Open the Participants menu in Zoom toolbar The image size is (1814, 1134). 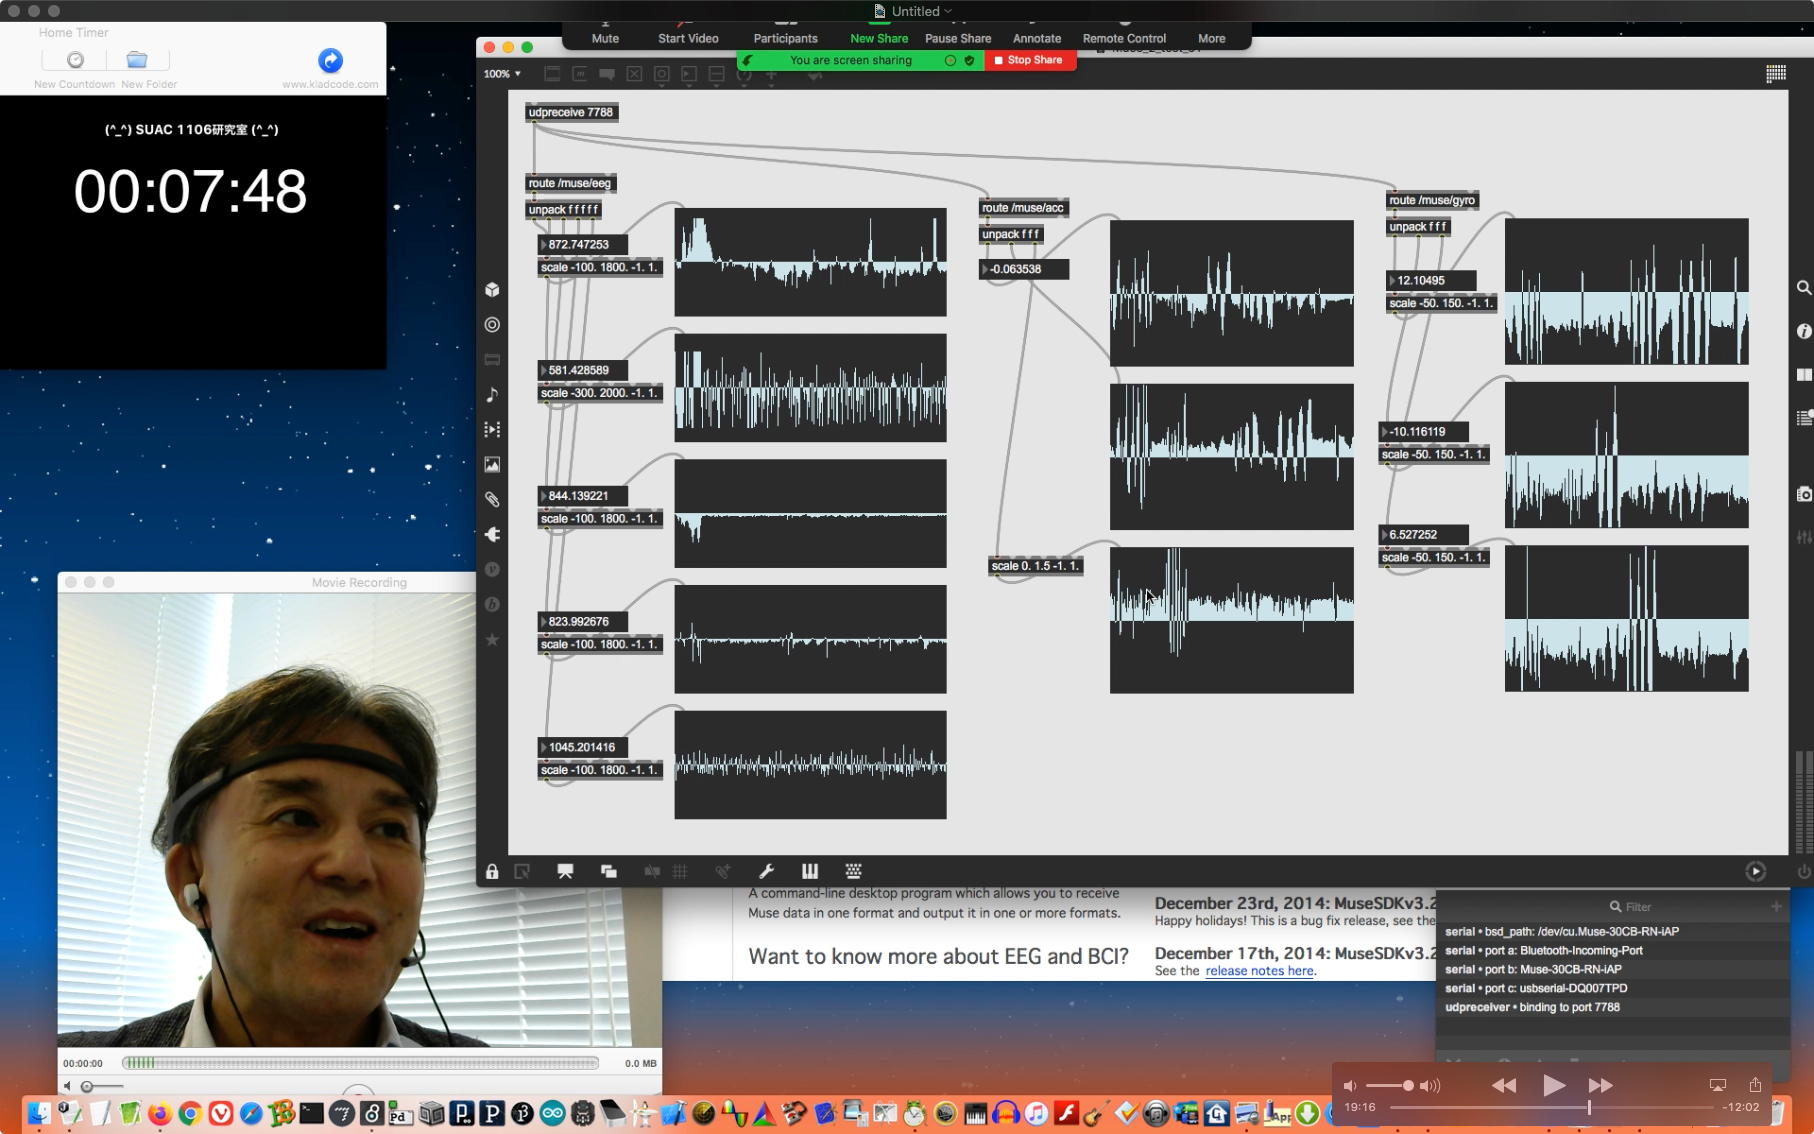click(785, 38)
